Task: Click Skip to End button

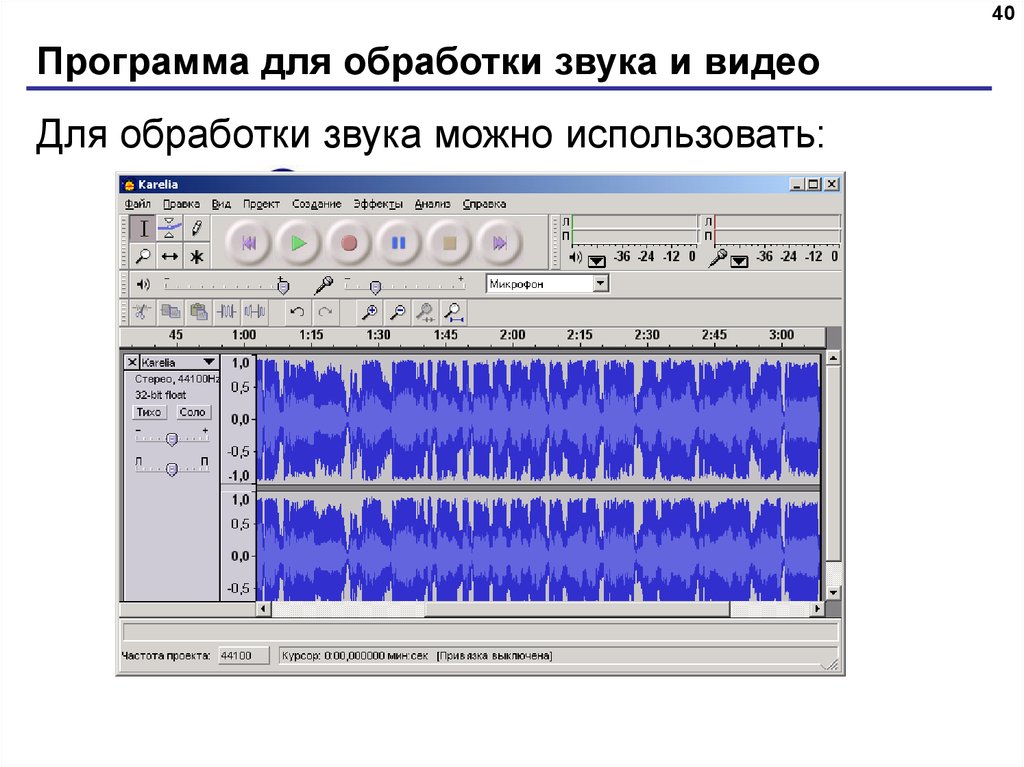Action: pyautogui.click(x=500, y=244)
